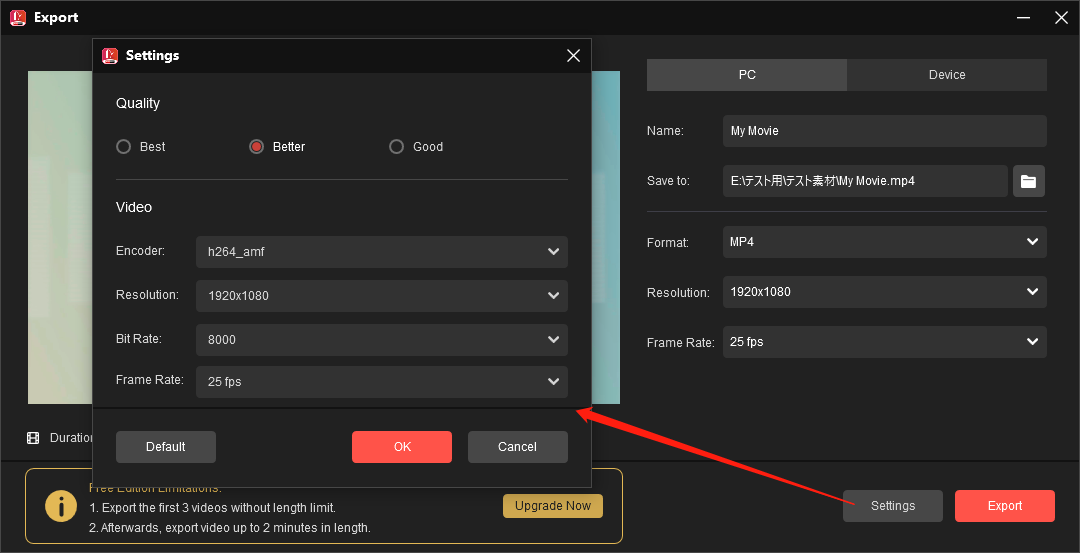This screenshot has width=1080, height=553.
Task: Click the film strip icon beside Duration
Action: tap(33, 438)
